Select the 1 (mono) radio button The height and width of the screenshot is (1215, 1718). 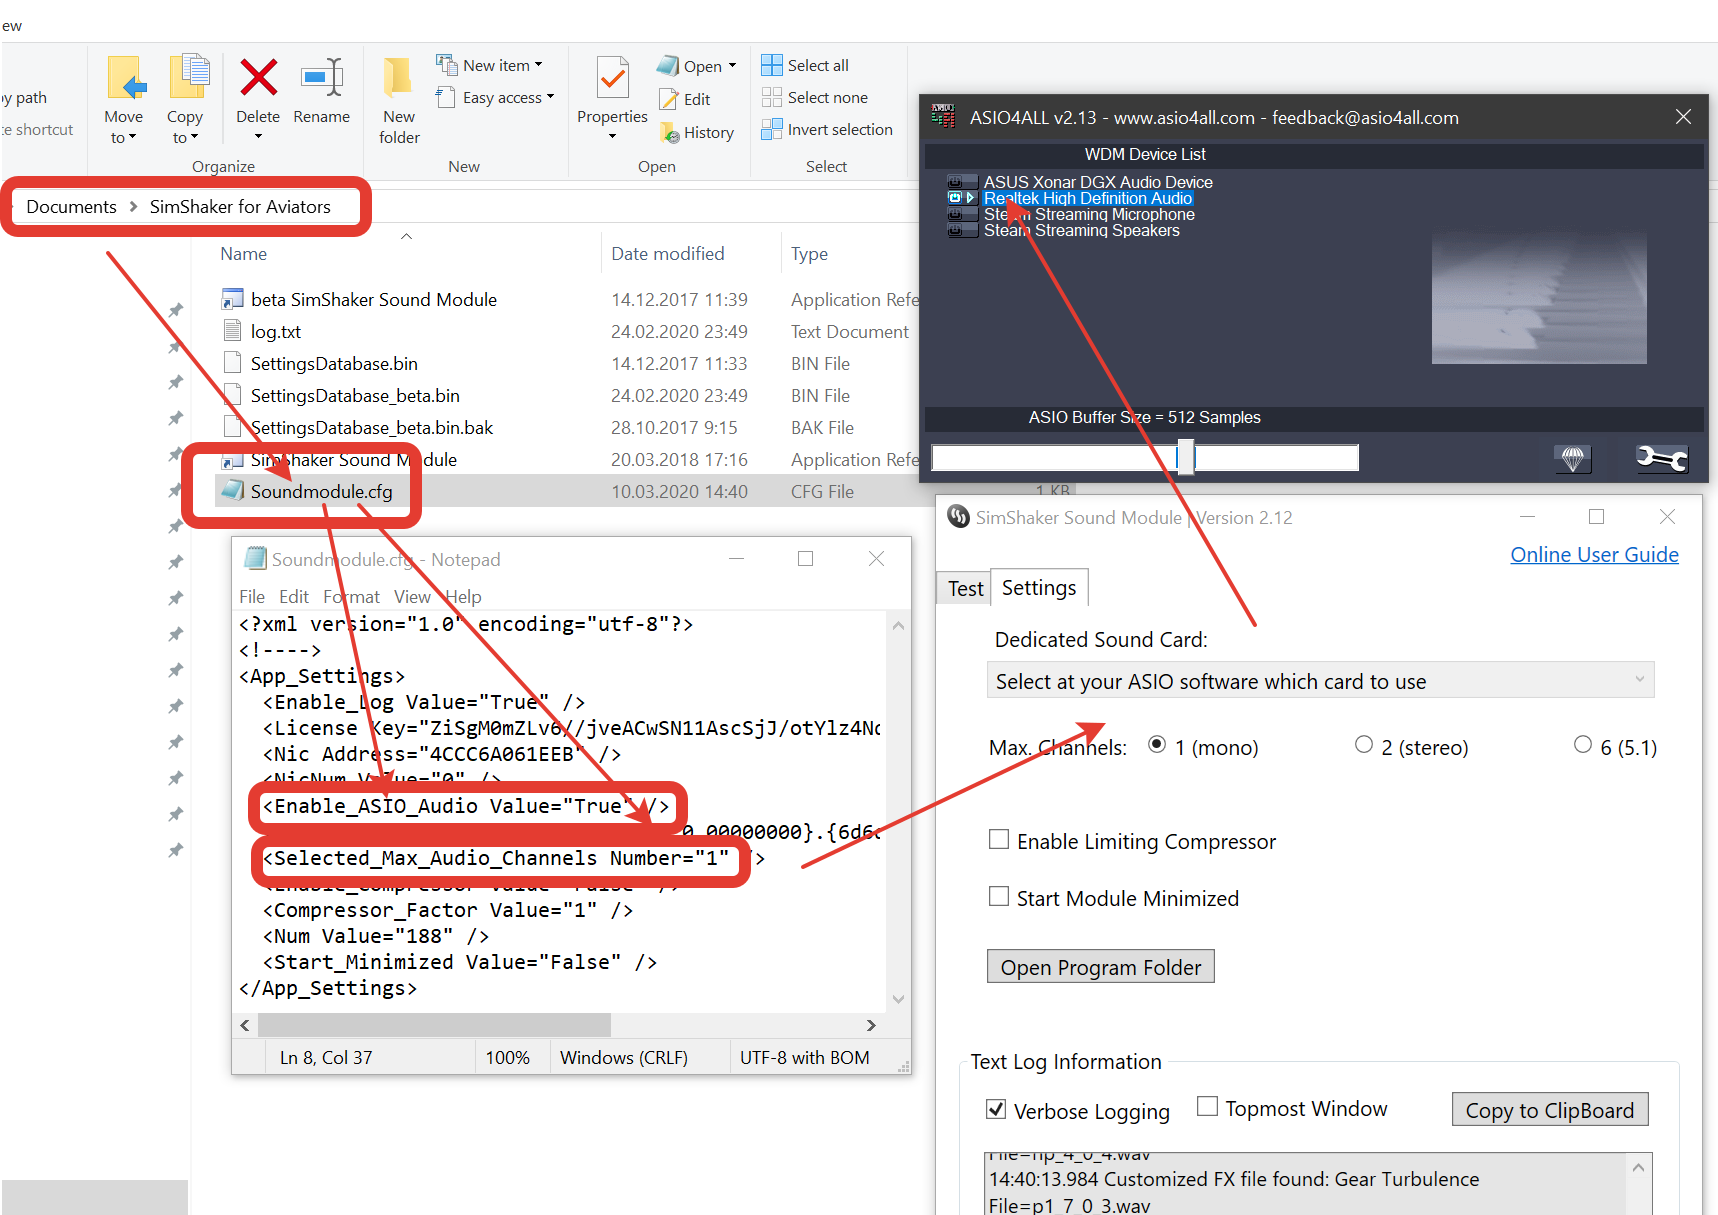click(x=1157, y=744)
